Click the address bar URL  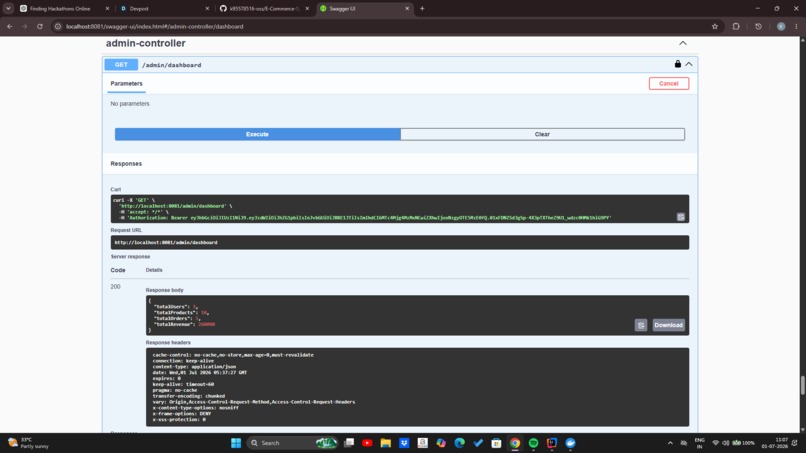154,26
